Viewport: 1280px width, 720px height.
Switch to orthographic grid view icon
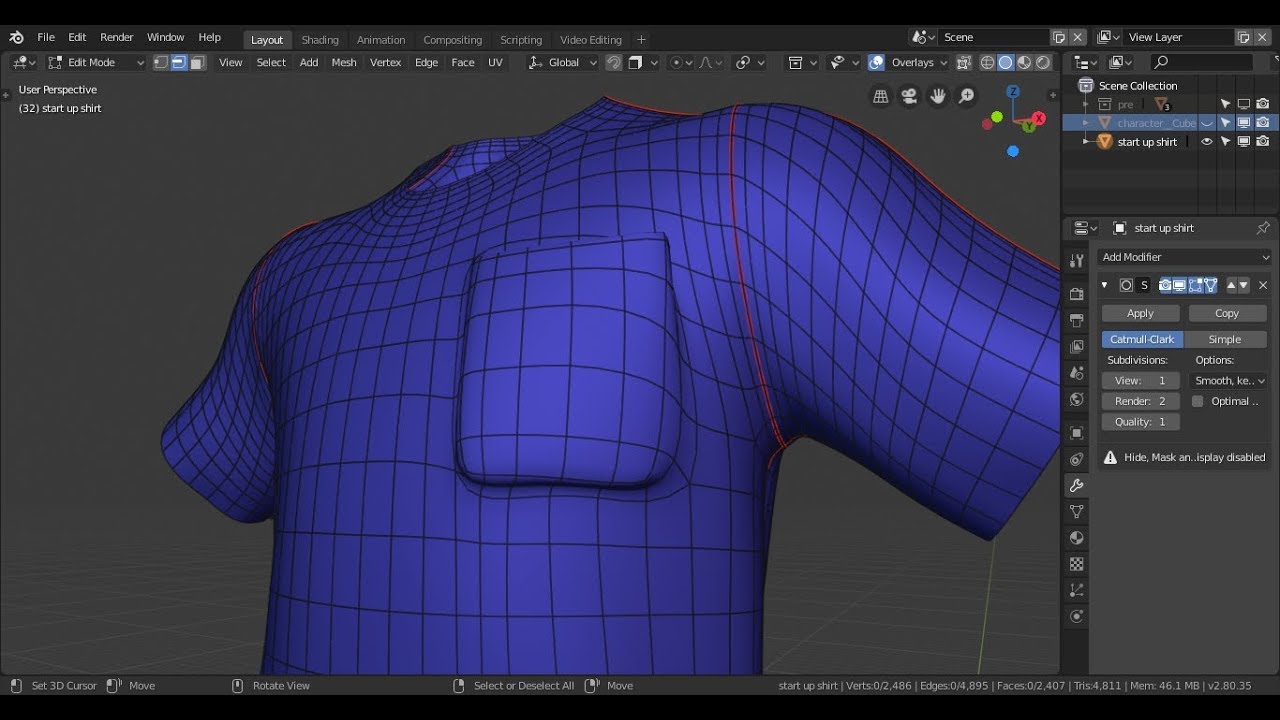[881, 96]
